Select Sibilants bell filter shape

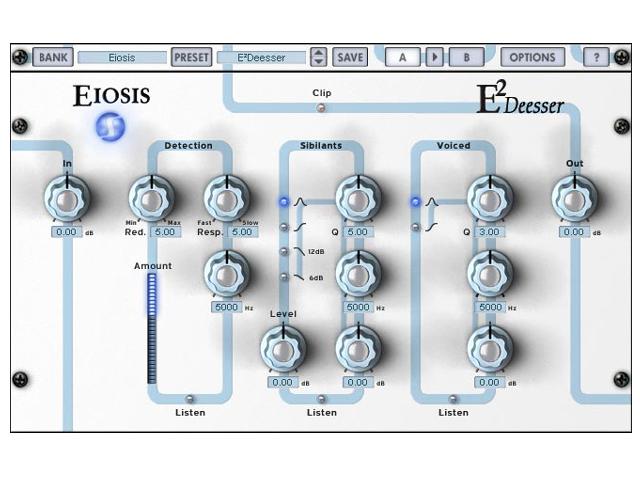click(x=284, y=202)
